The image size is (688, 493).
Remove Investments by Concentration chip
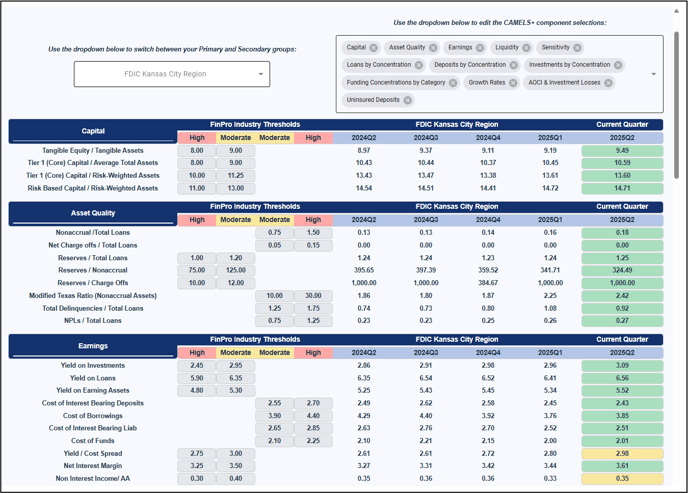(616, 65)
